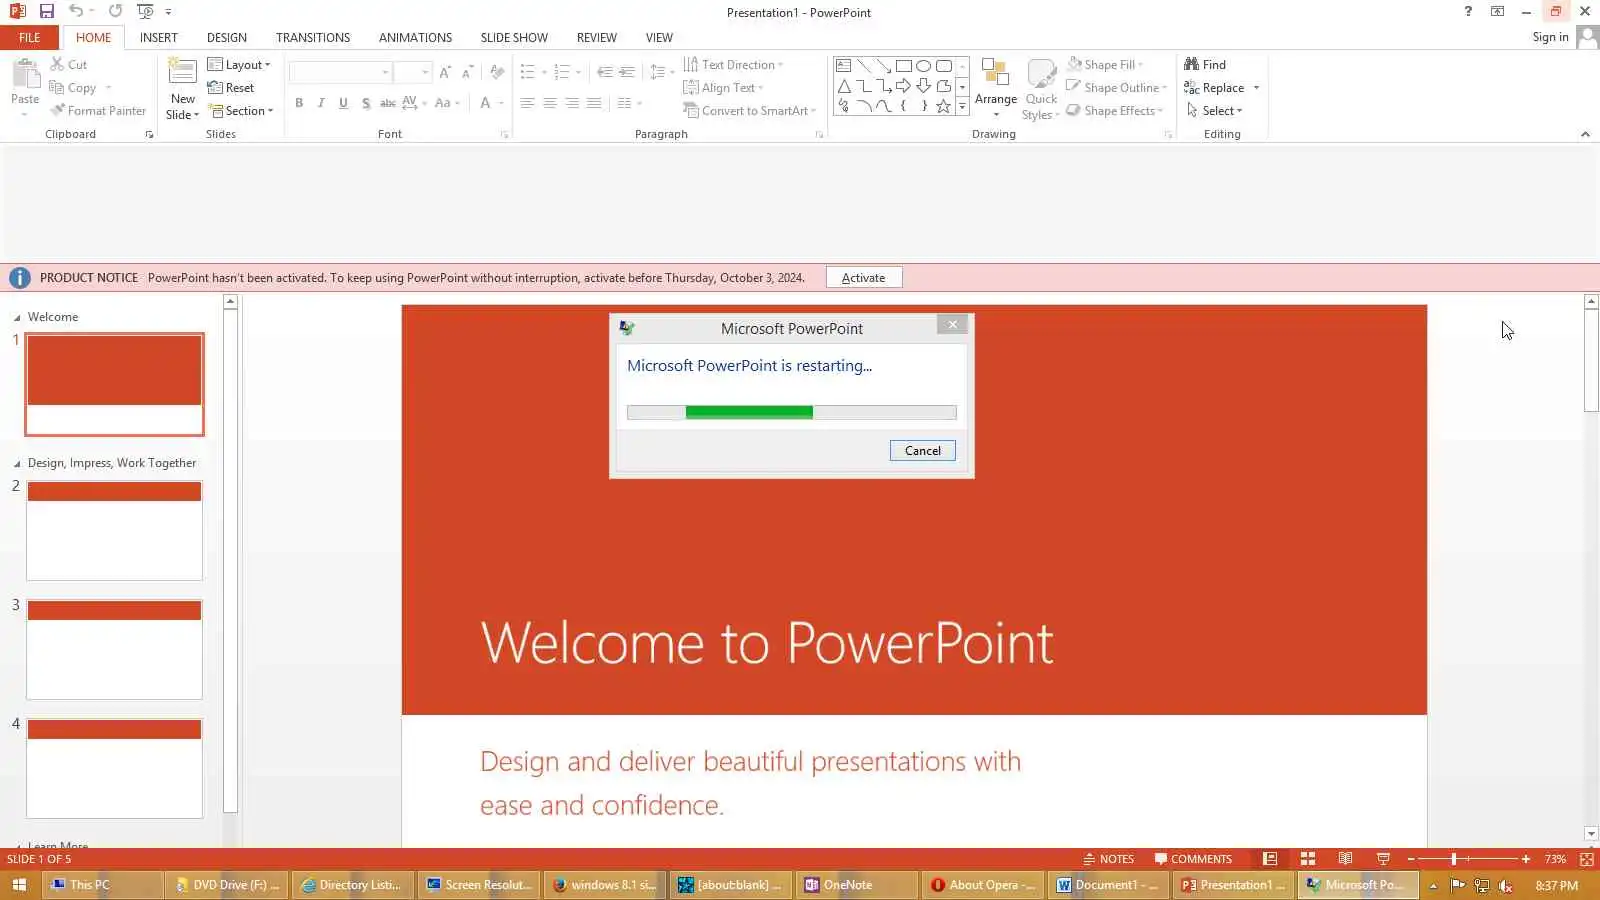Click the Undo arrow icon
The image size is (1600, 900).
(x=76, y=11)
